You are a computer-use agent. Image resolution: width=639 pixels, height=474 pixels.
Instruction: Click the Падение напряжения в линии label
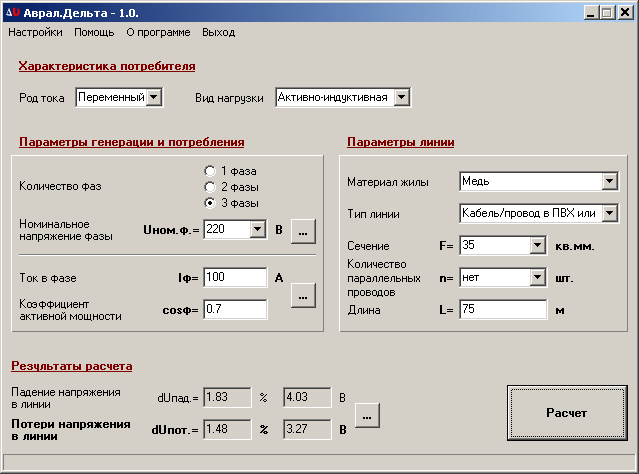click(66, 398)
